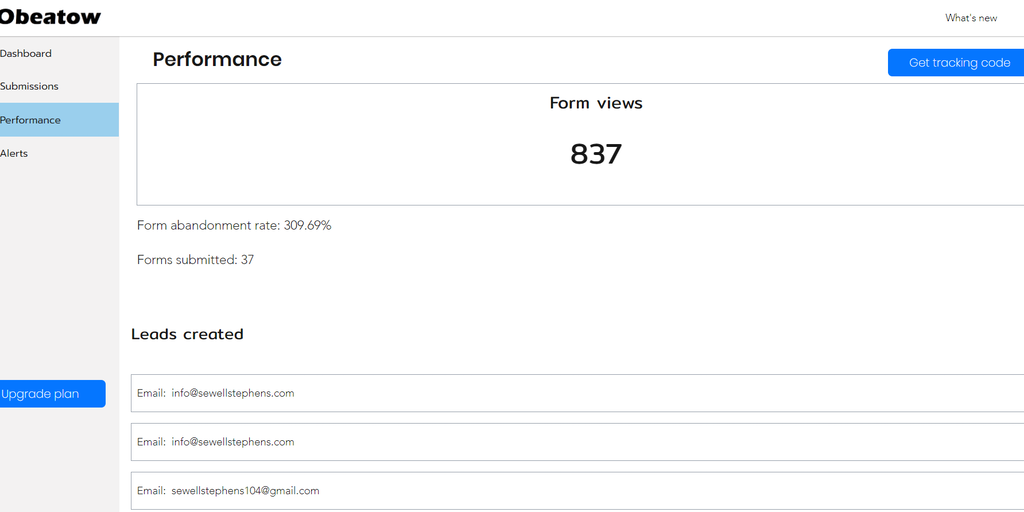Go to Dashboard in the sidebar

coord(26,54)
